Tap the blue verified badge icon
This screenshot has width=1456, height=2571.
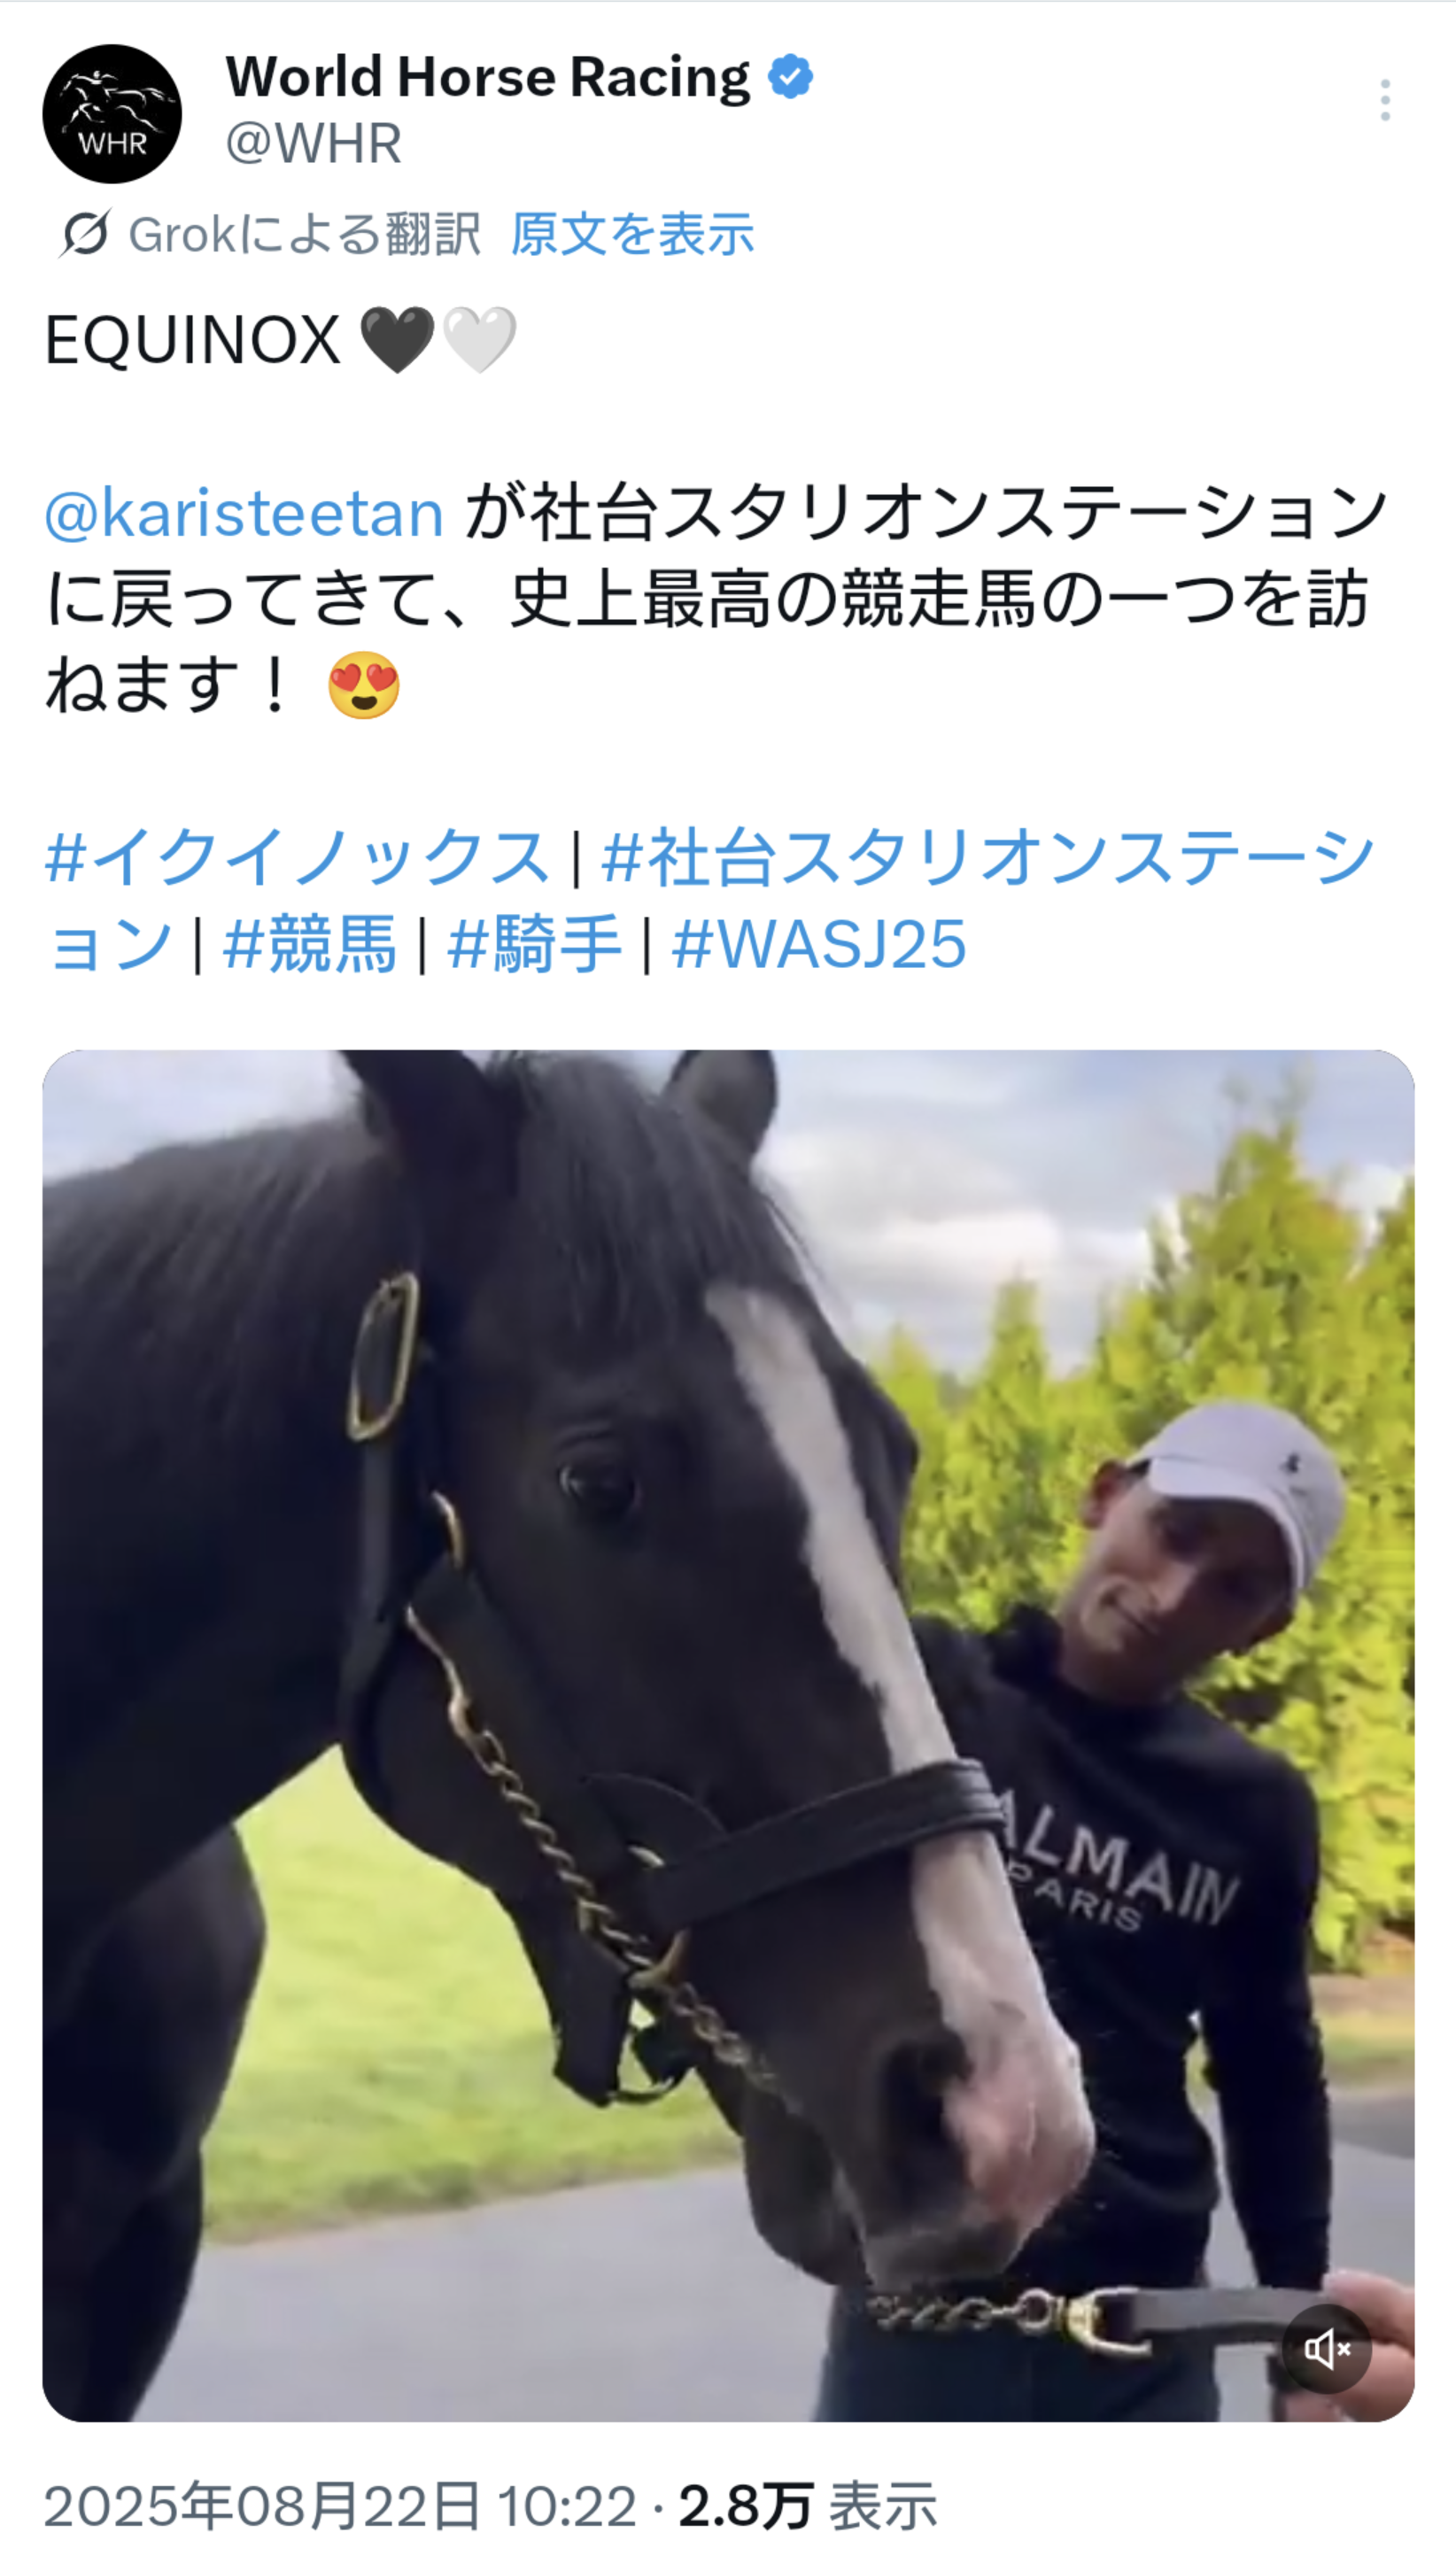tap(790, 77)
